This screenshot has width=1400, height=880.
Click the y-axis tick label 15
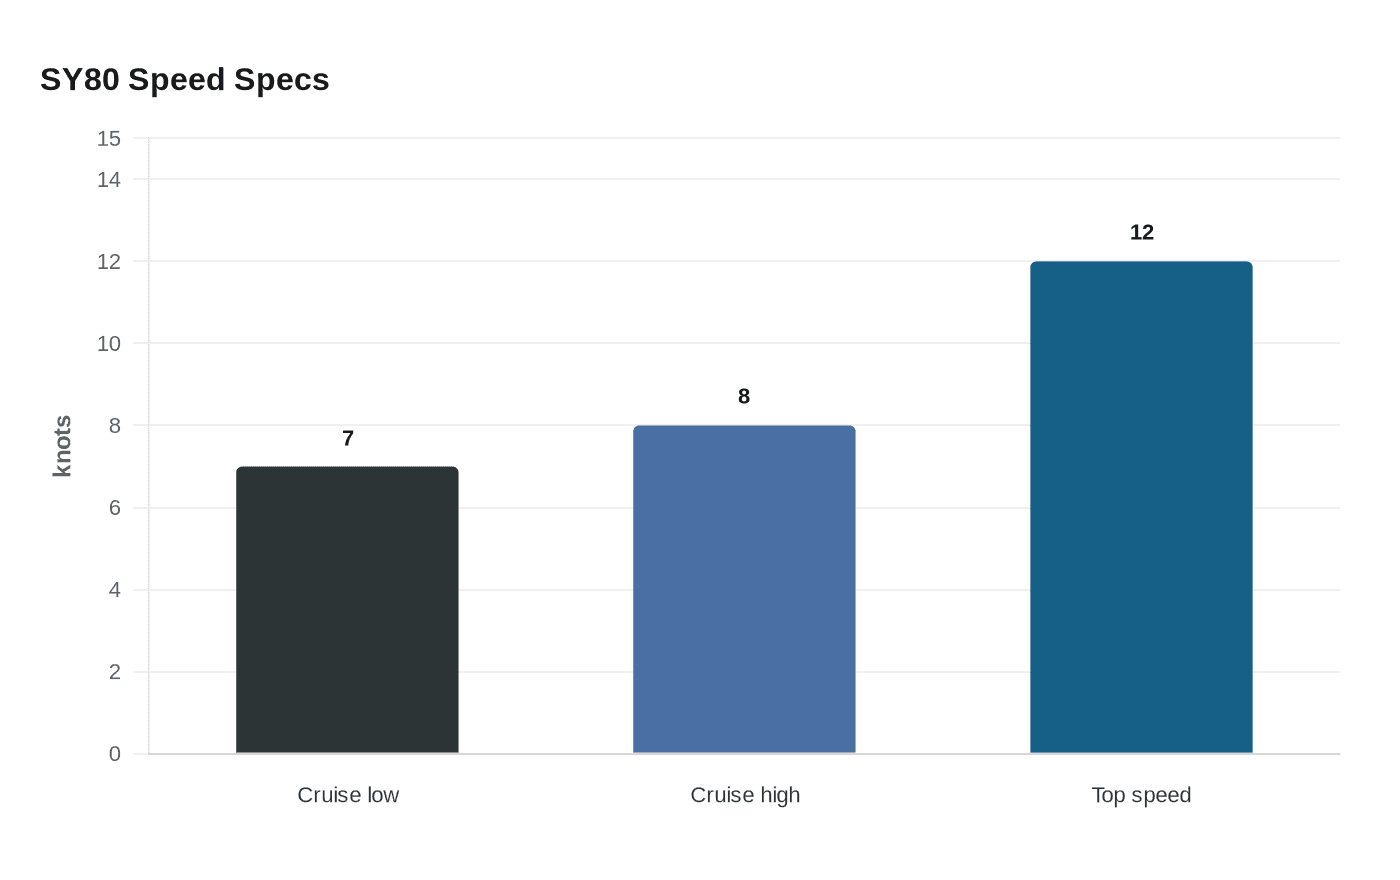[109, 139]
